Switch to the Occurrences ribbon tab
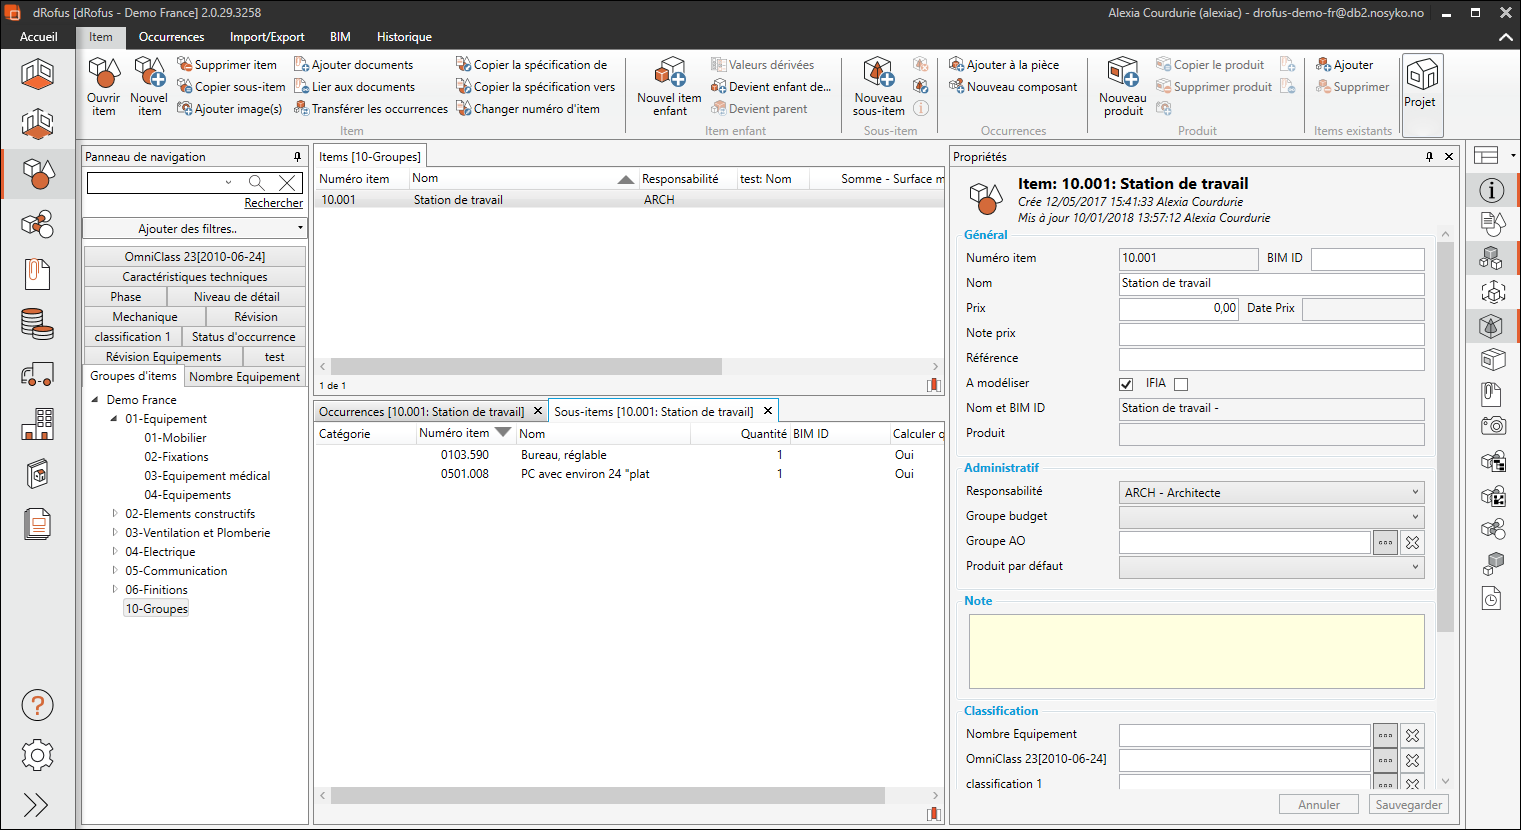This screenshot has width=1521, height=830. point(171,37)
